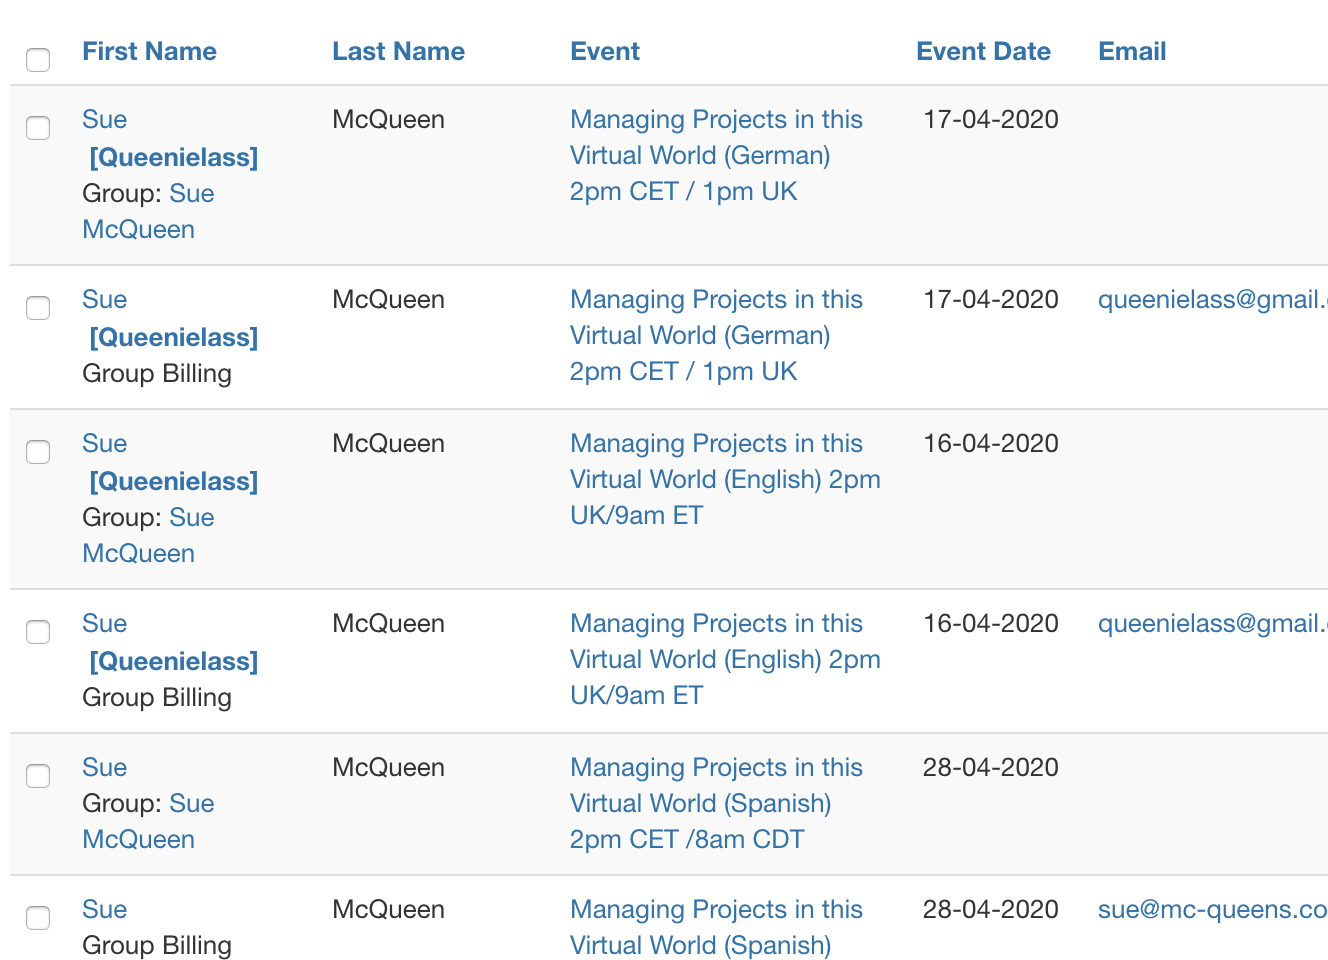Sort by Email column header

click(1132, 52)
